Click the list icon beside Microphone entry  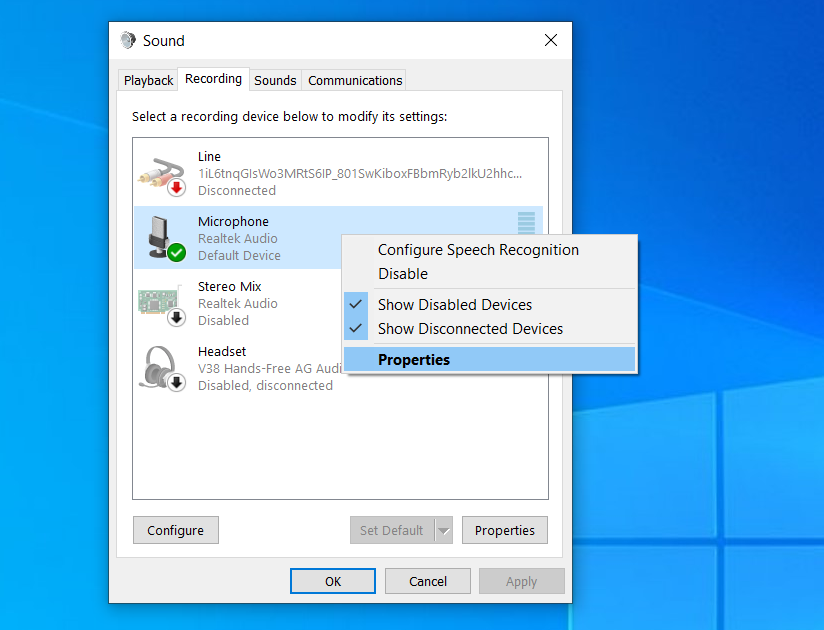point(526,221)
